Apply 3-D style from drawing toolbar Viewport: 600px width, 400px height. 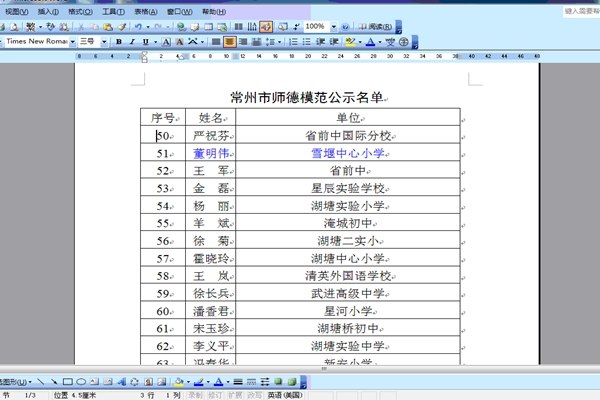tap(292, 382)
